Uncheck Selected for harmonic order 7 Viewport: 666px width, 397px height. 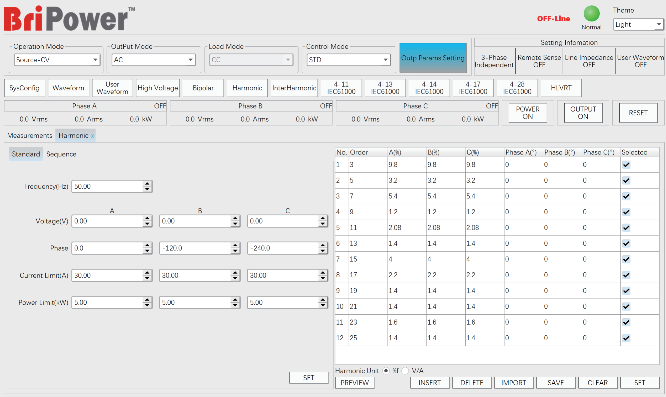tap(626, 196)
